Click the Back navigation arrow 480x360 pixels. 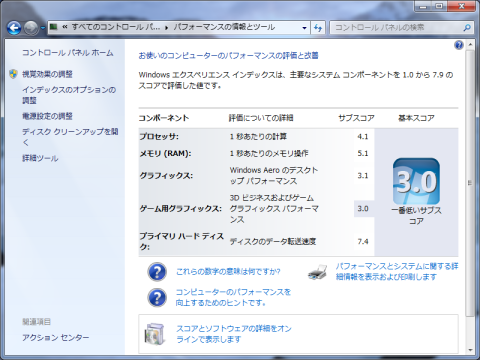14,28
